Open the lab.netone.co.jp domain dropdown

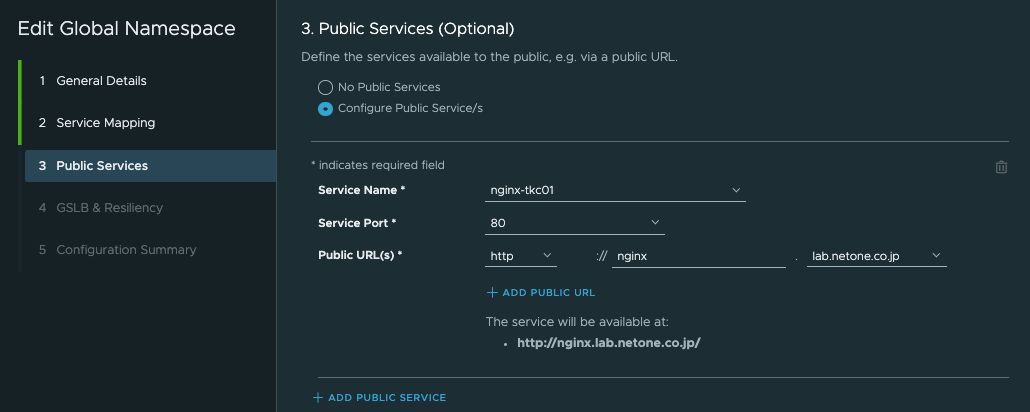(x=876, y=256)
